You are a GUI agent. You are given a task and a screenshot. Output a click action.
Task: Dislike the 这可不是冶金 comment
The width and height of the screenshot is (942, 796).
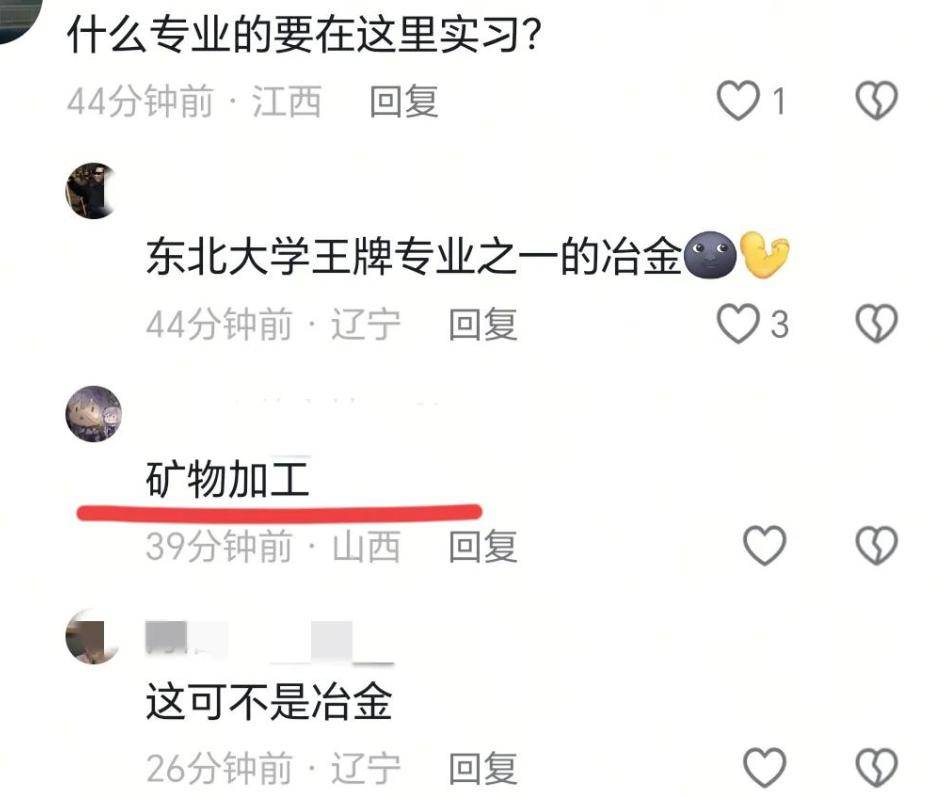[x=877, y=768]
